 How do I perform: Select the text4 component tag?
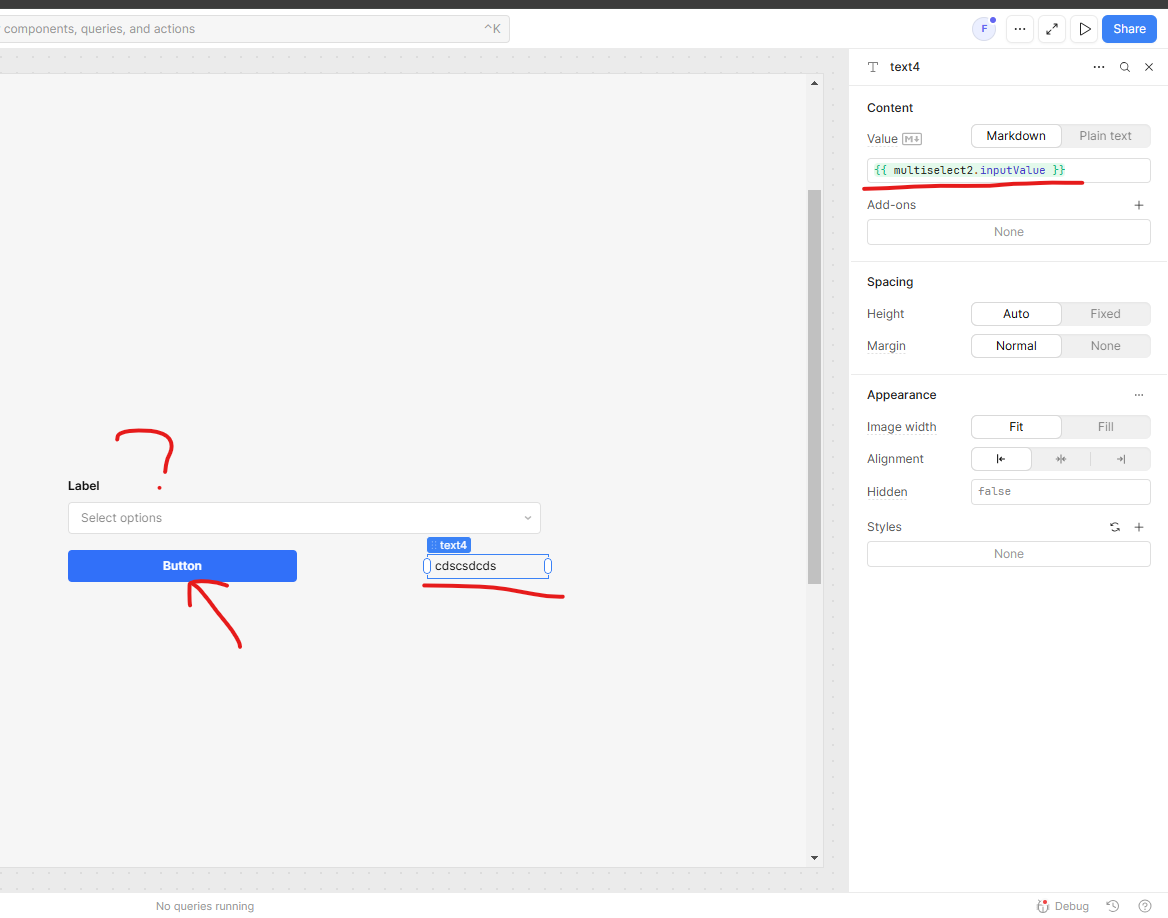click(x=449, y=545)
